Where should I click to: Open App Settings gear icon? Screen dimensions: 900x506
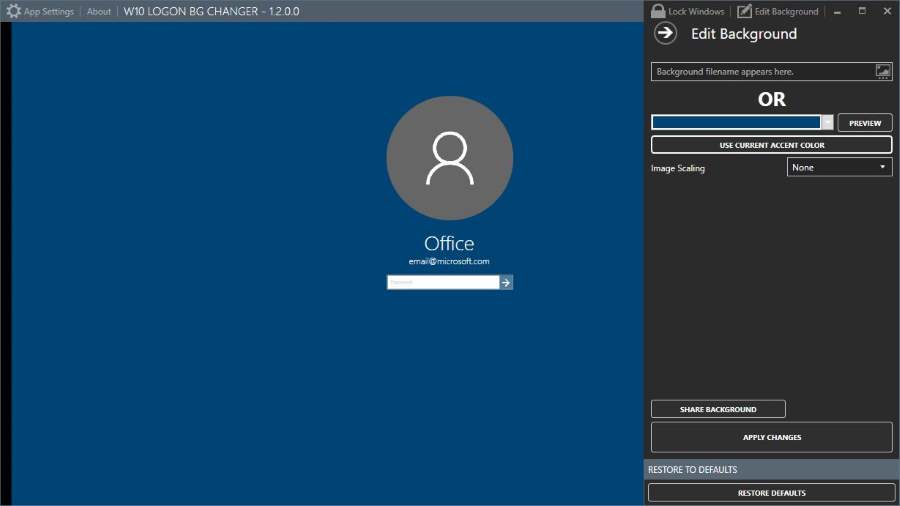click(13, 11)
